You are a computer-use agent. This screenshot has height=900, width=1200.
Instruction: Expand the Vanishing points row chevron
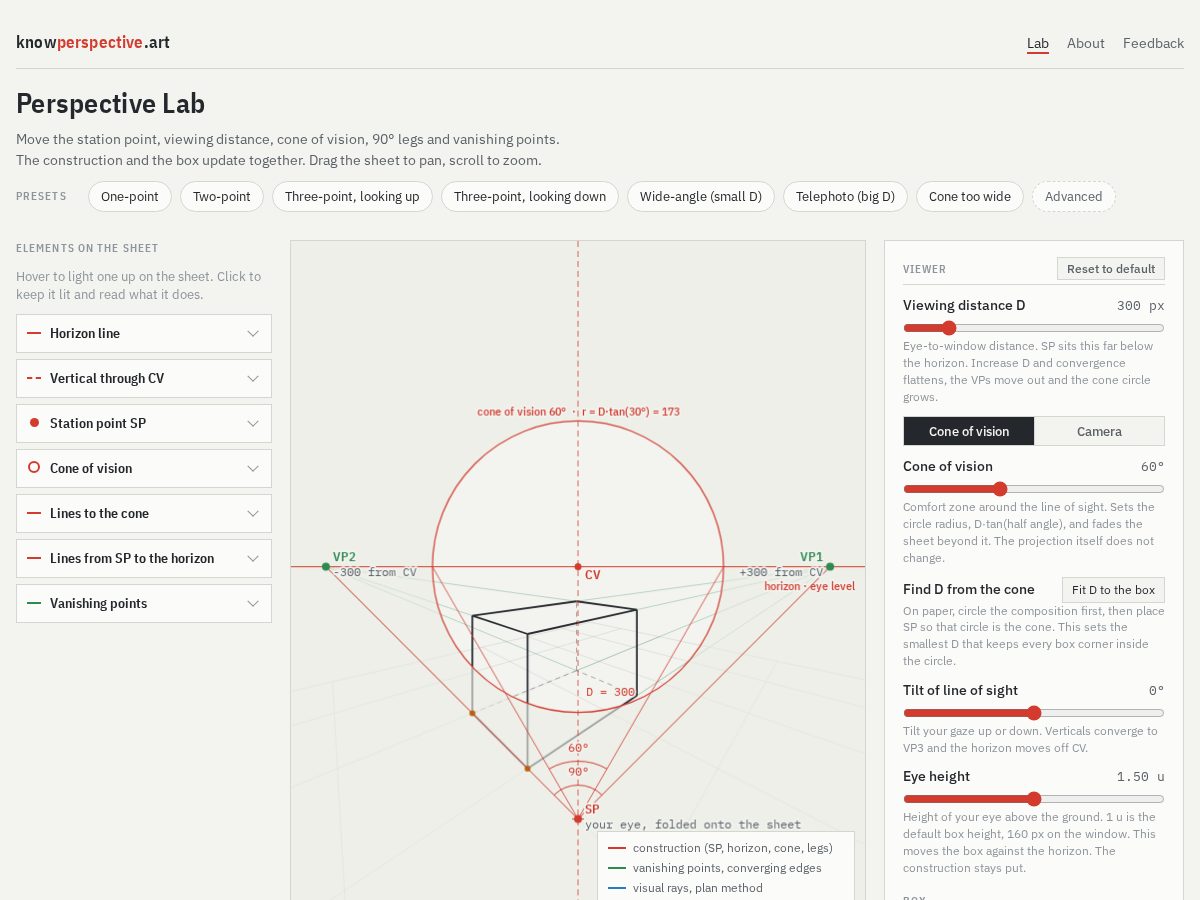[x=253, y=604]
